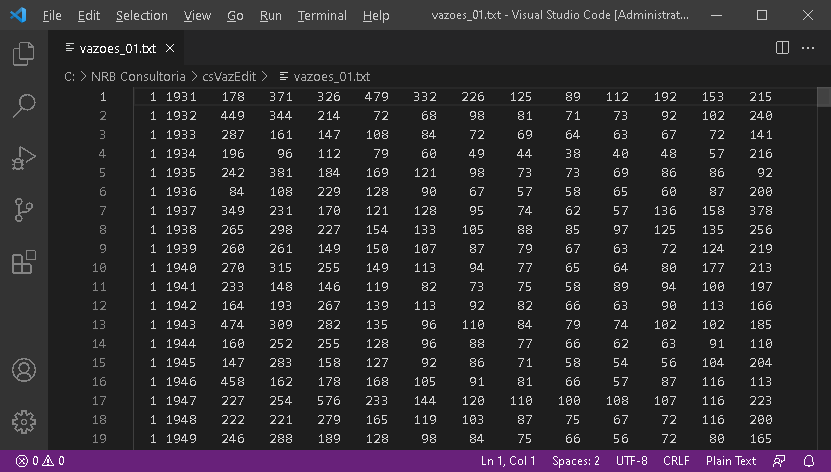Open the Extensions view
The image size is (831, 472).
pyautogui.click(x=24, y=262)
